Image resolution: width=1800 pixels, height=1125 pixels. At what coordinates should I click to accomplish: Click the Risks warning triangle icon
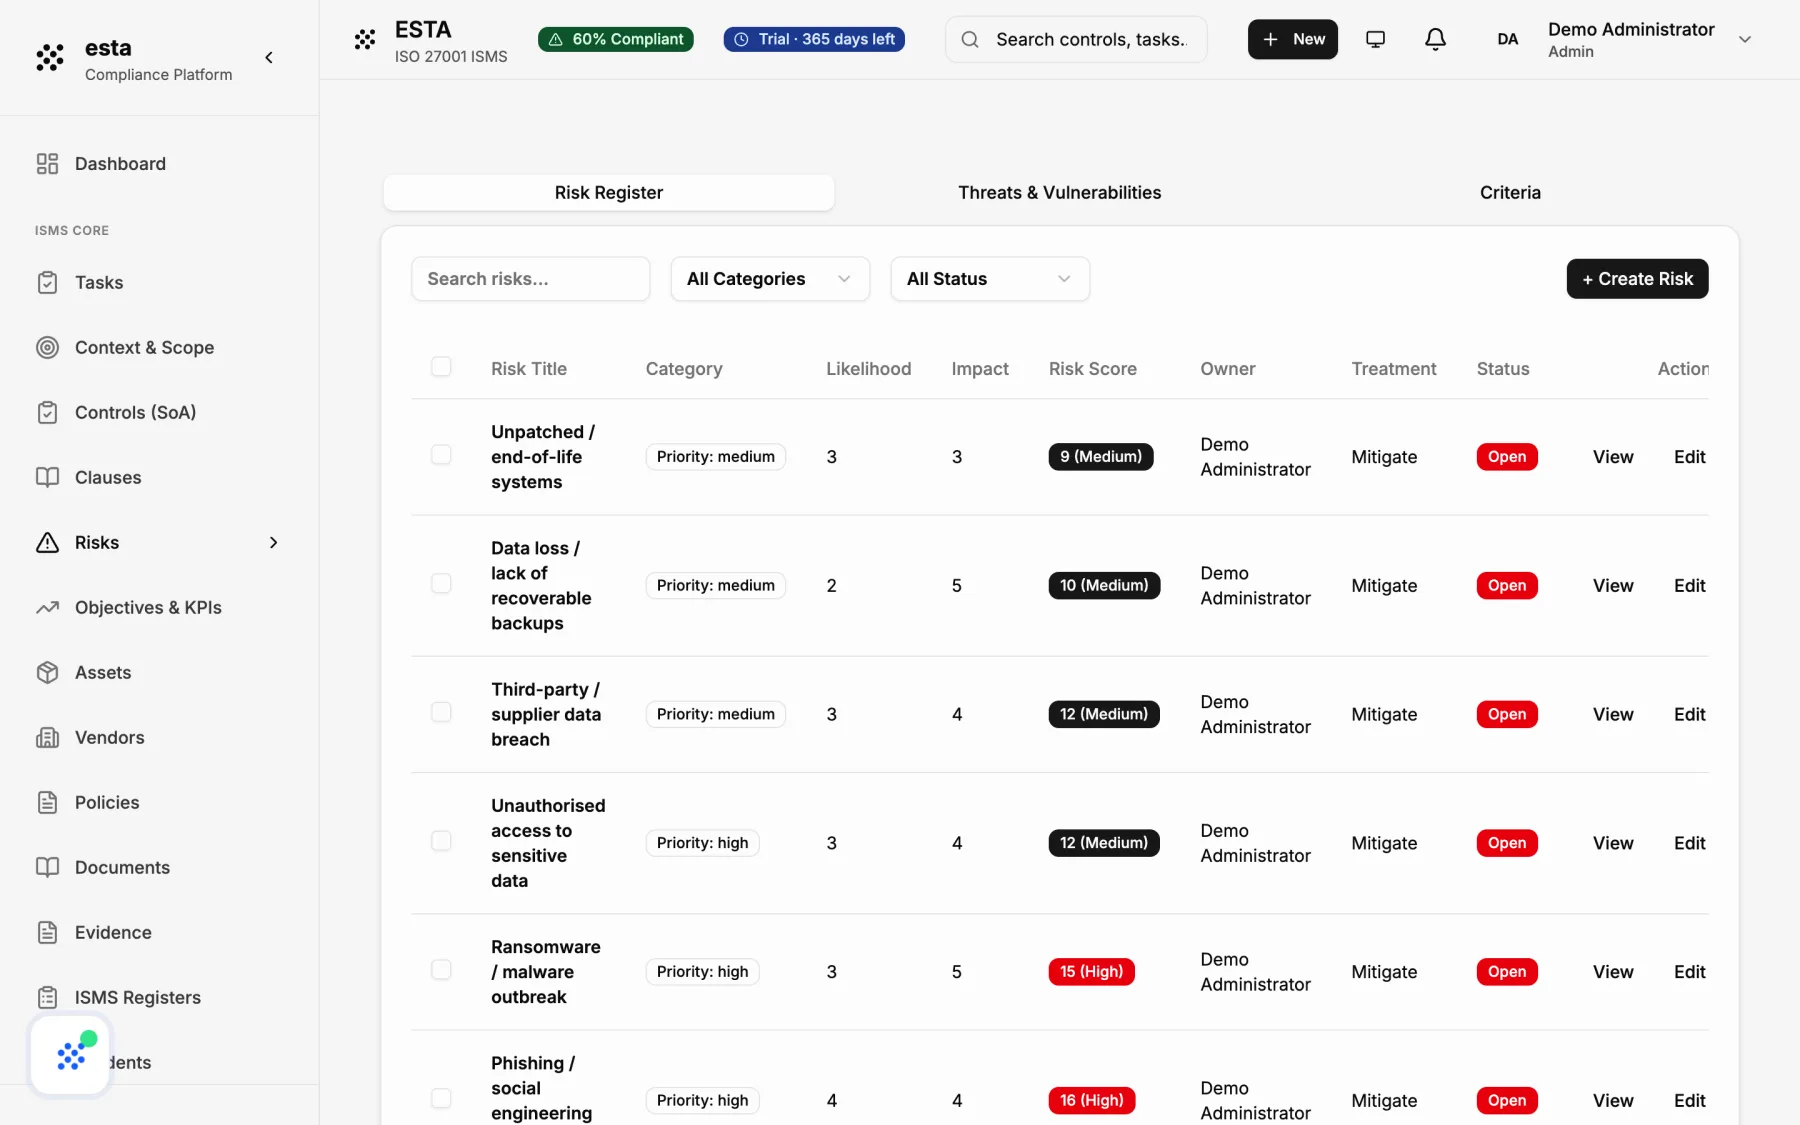point(47,543)
